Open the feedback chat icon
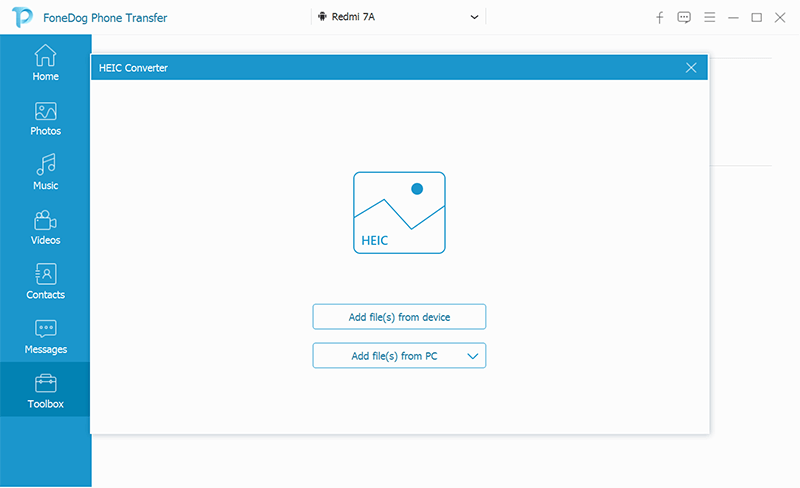The image size is (800, 488). click(x=684, y=17)
